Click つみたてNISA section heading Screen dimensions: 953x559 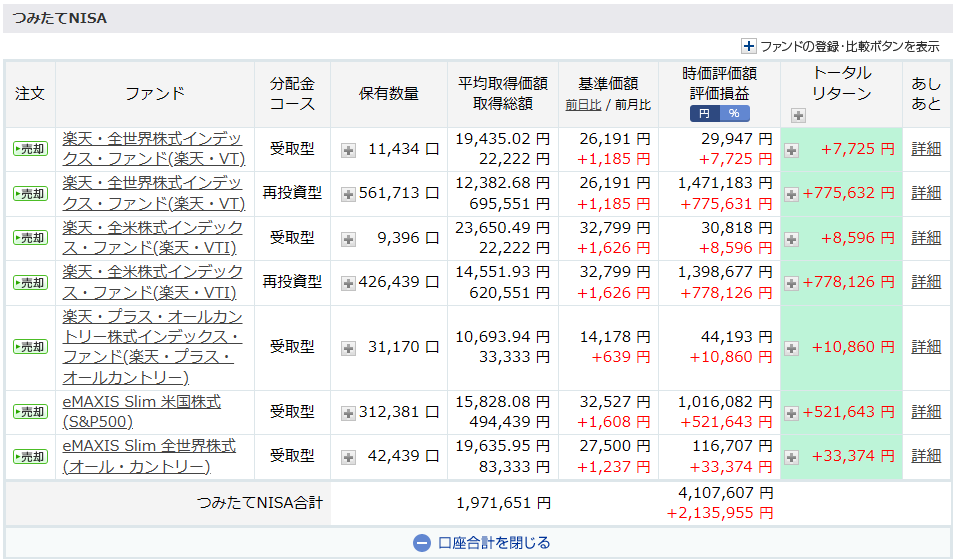(x=60, y=18)
